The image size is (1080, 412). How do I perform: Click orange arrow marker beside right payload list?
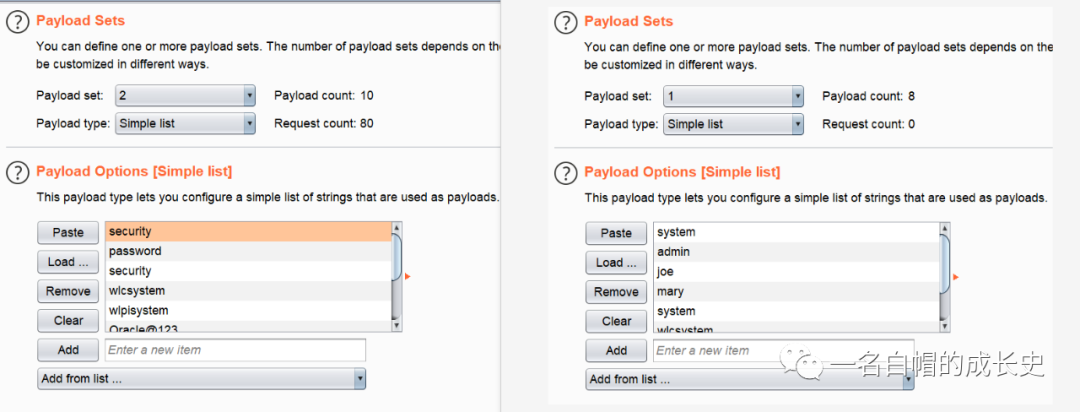[955, 276]
